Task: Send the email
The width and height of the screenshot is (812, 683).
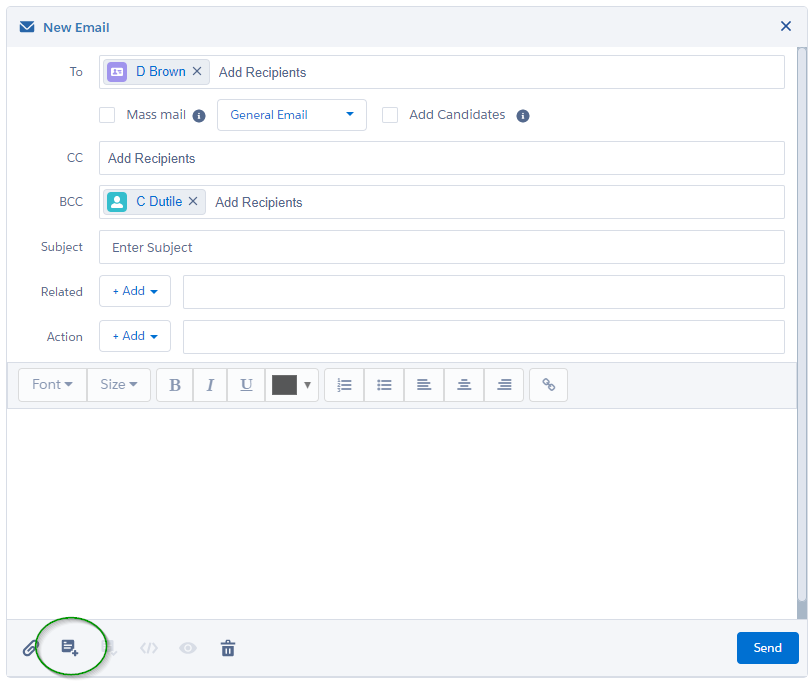Action: coord(767,647)
